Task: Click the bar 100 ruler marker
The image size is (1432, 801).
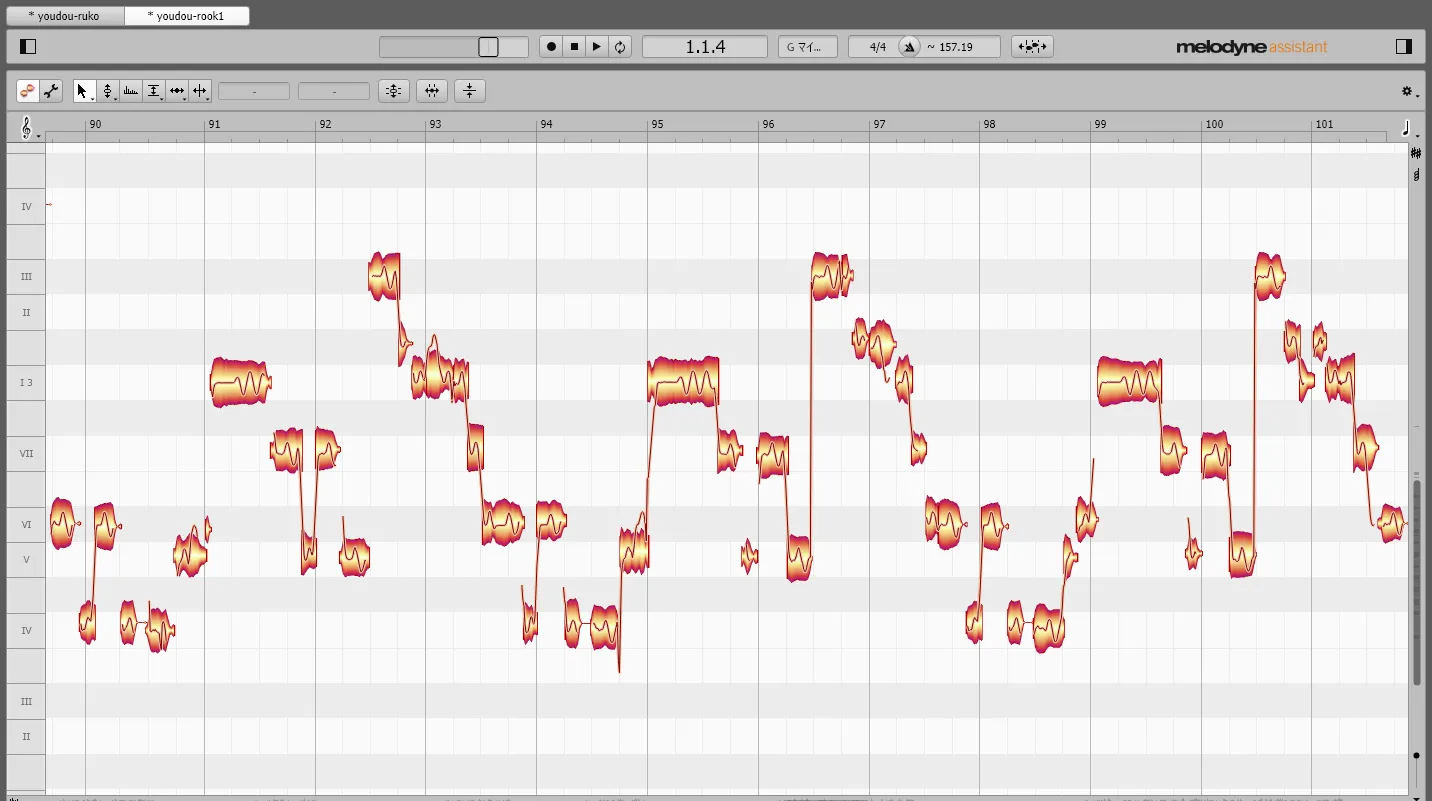Action: [1214, 125]
